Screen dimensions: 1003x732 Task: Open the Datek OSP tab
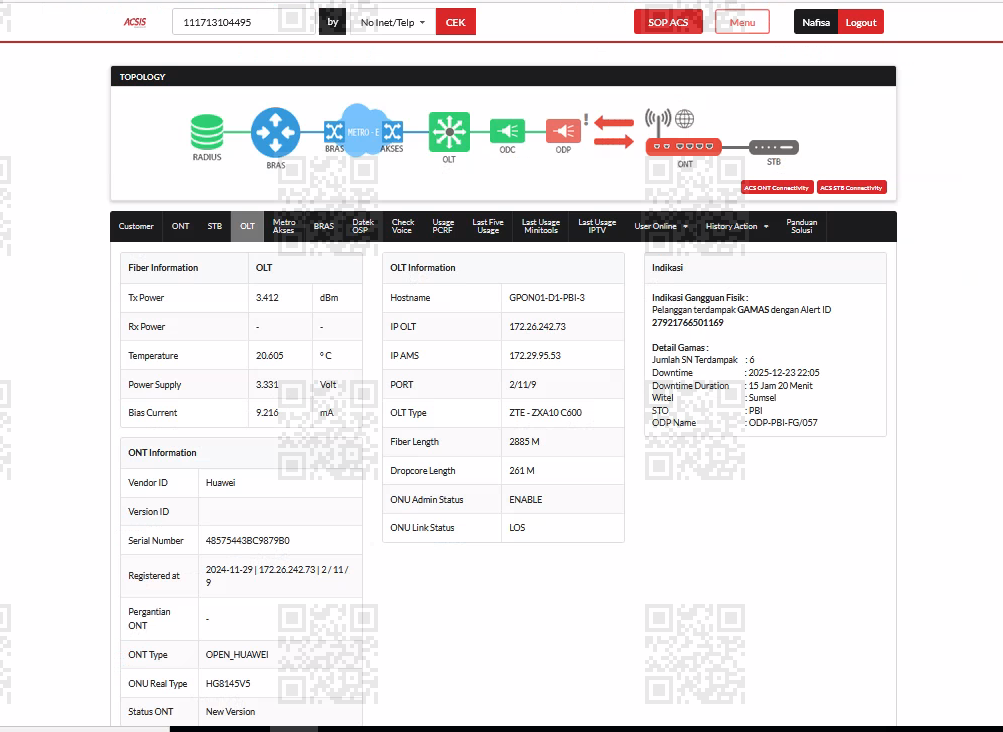[363, 227]
